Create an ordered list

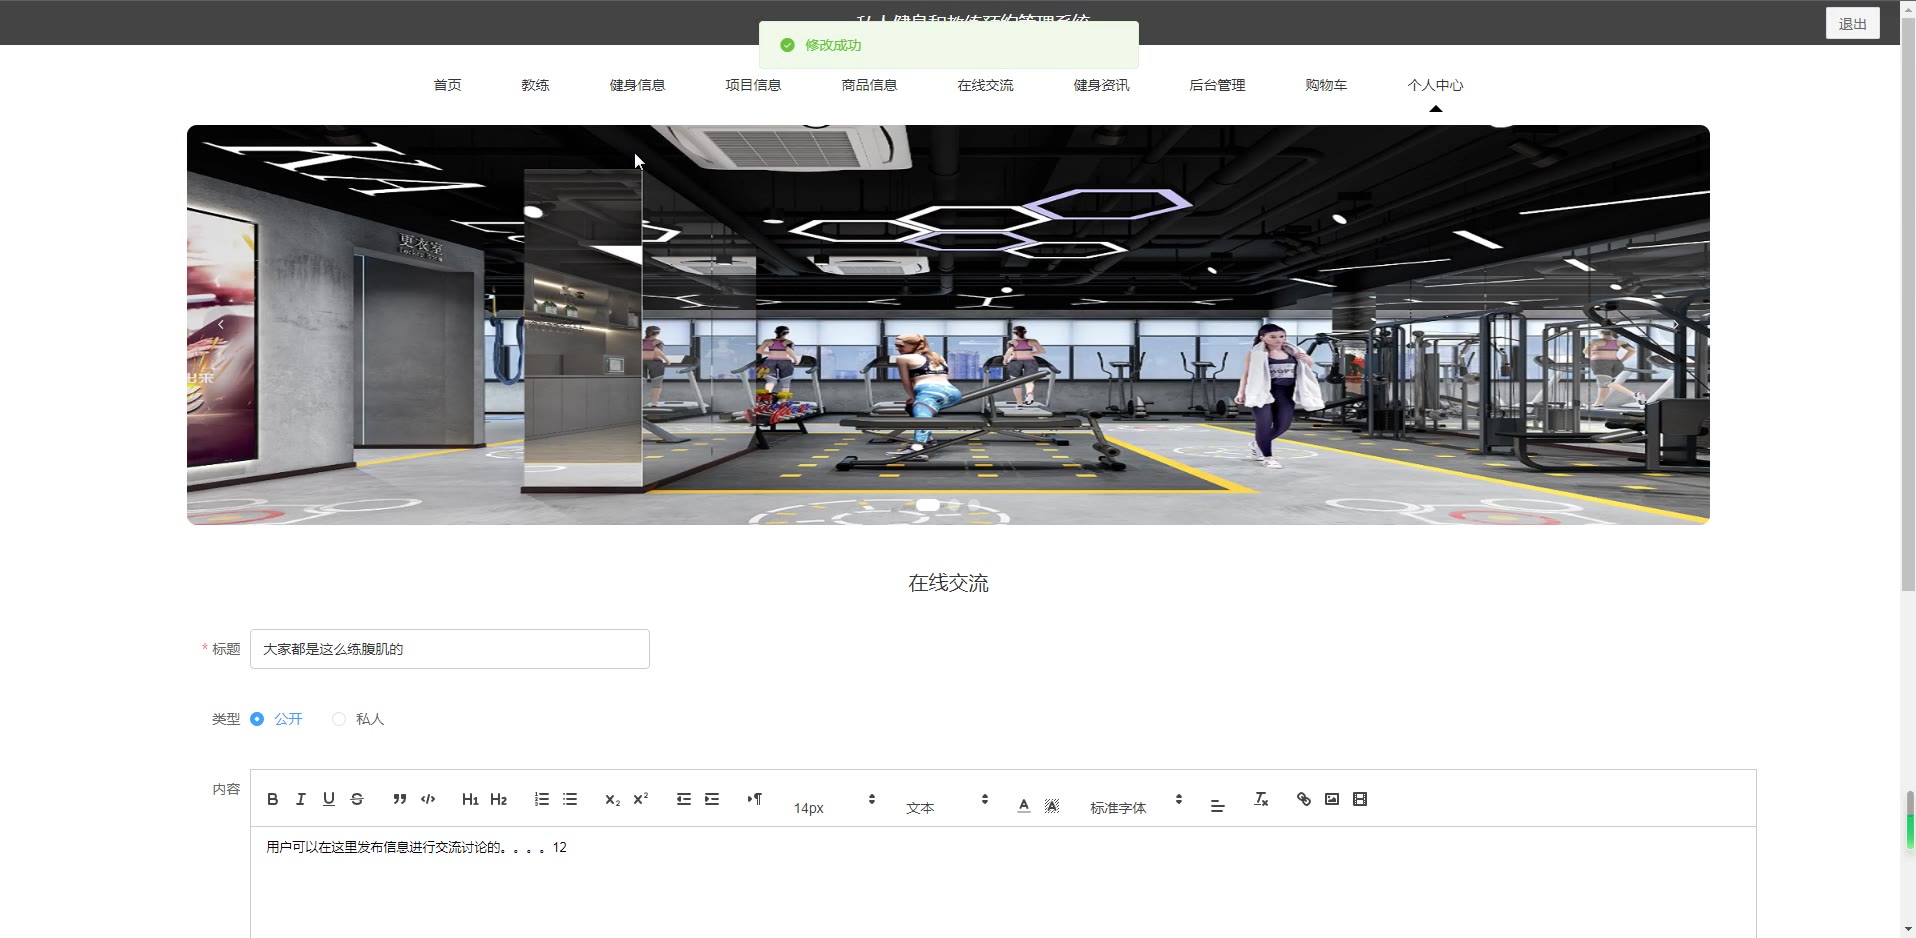541,799
